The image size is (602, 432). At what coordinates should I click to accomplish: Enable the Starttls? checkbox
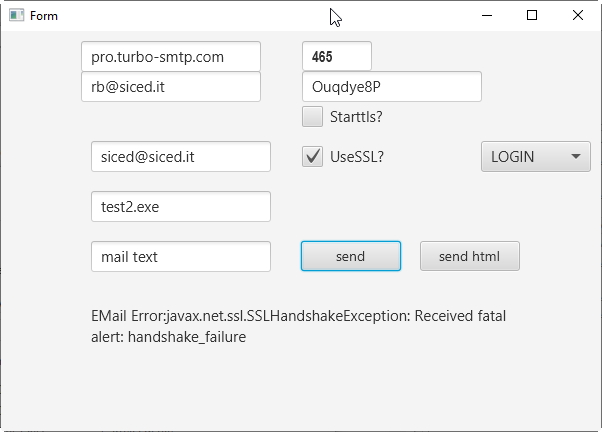313,117
